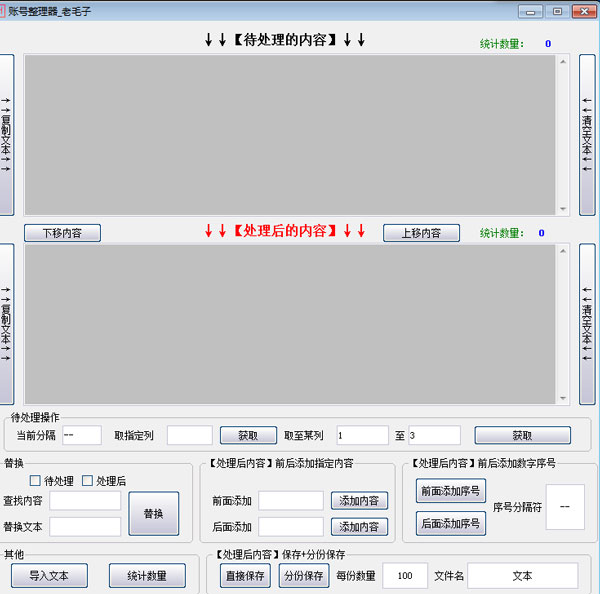The height and width of the screenshot is (594, 600).
Task: Enable the 待处理 checkbox
Action: pos(35,480)
